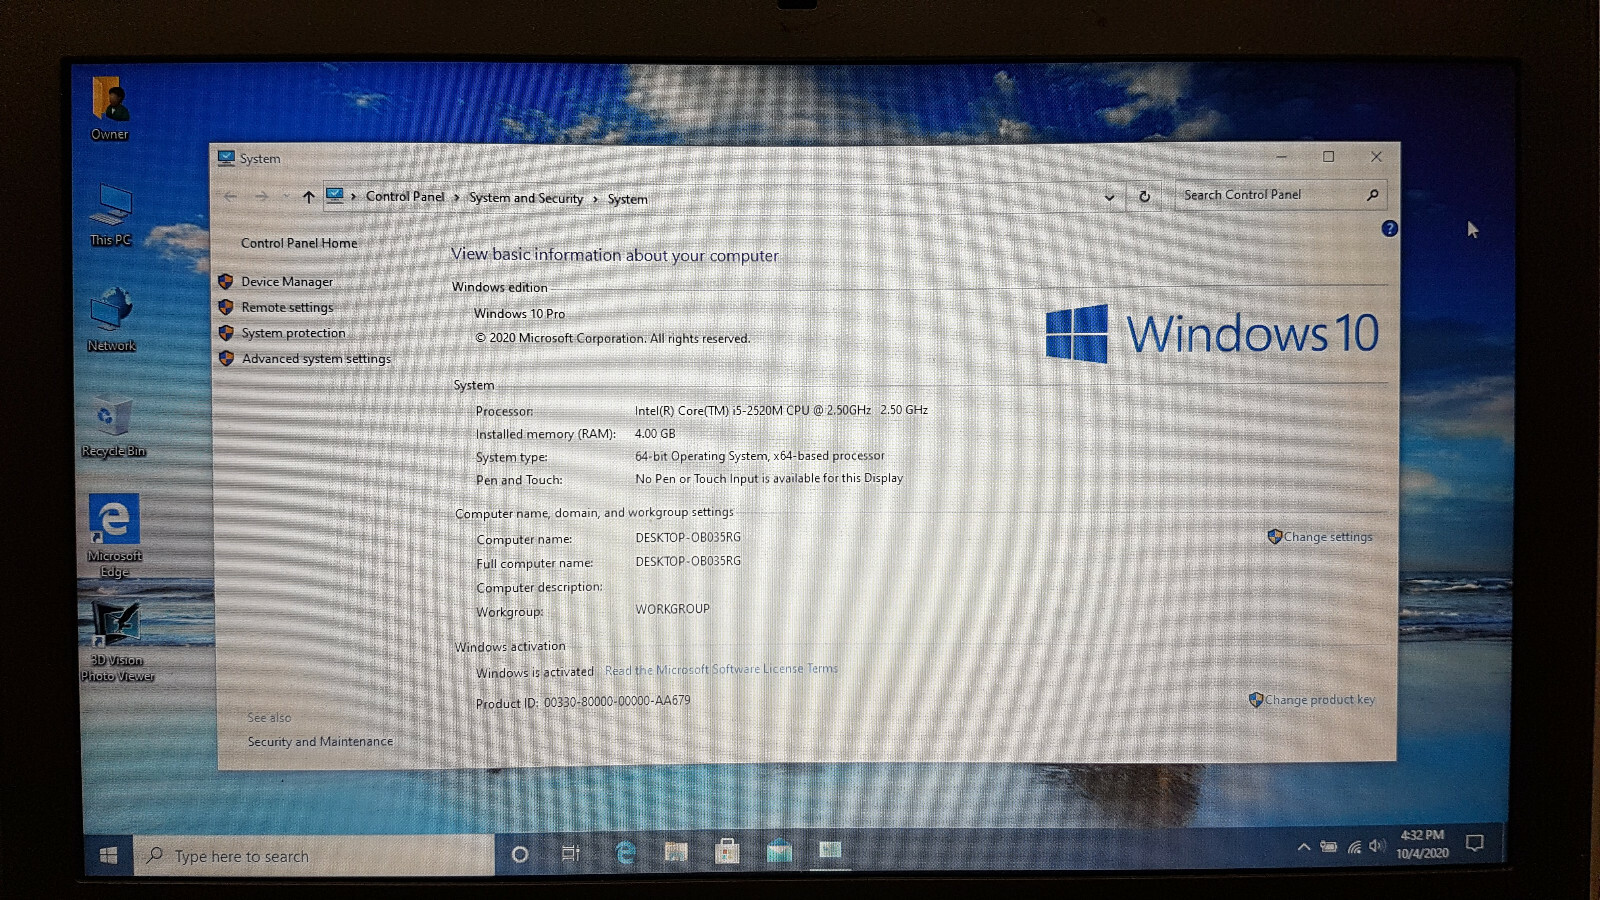The width and height of the screenshot is (1600, 900).
Task: Click the up one level arrow
Action: pyautogui.click(x=308, y=197)
